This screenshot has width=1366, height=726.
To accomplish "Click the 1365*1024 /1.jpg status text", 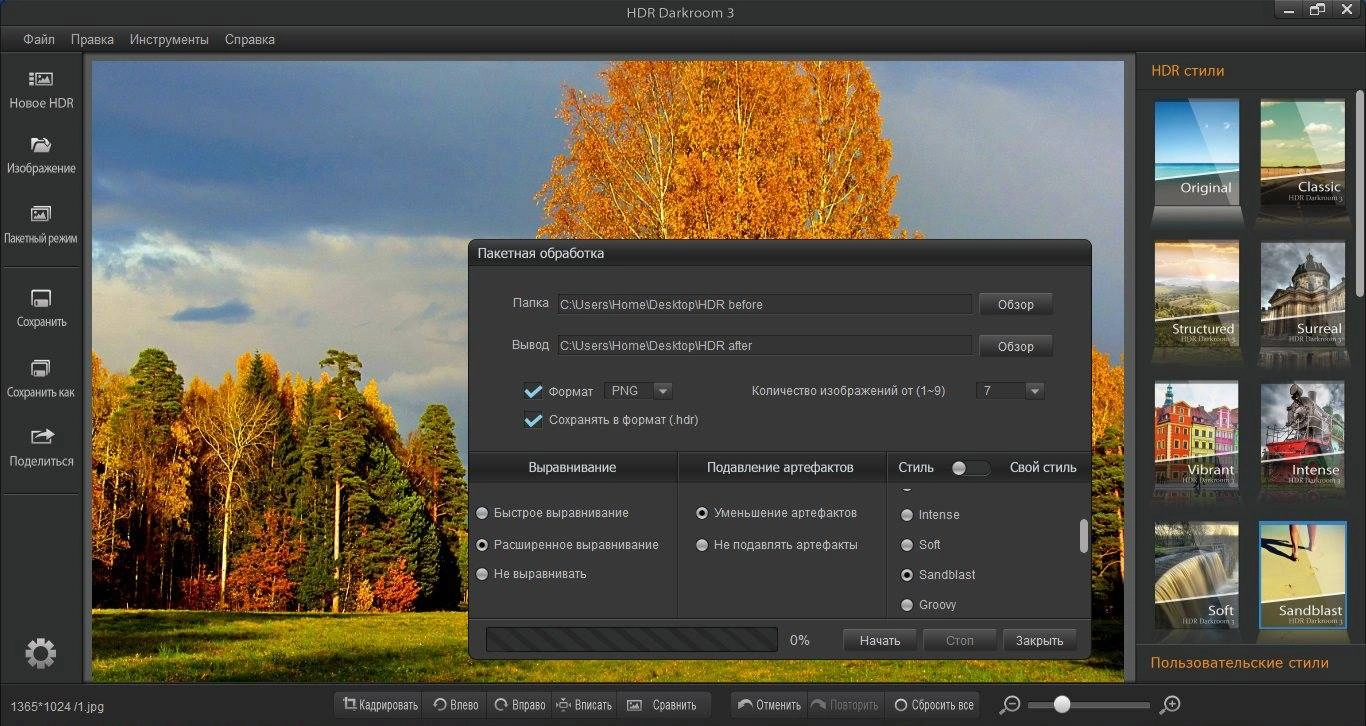I will pyautogui.click(x=57, y=706).
